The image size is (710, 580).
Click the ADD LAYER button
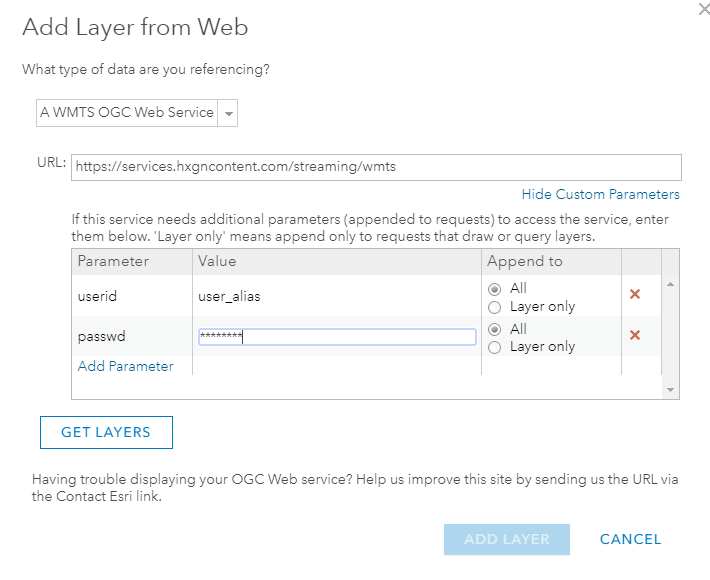pos(507,539)
